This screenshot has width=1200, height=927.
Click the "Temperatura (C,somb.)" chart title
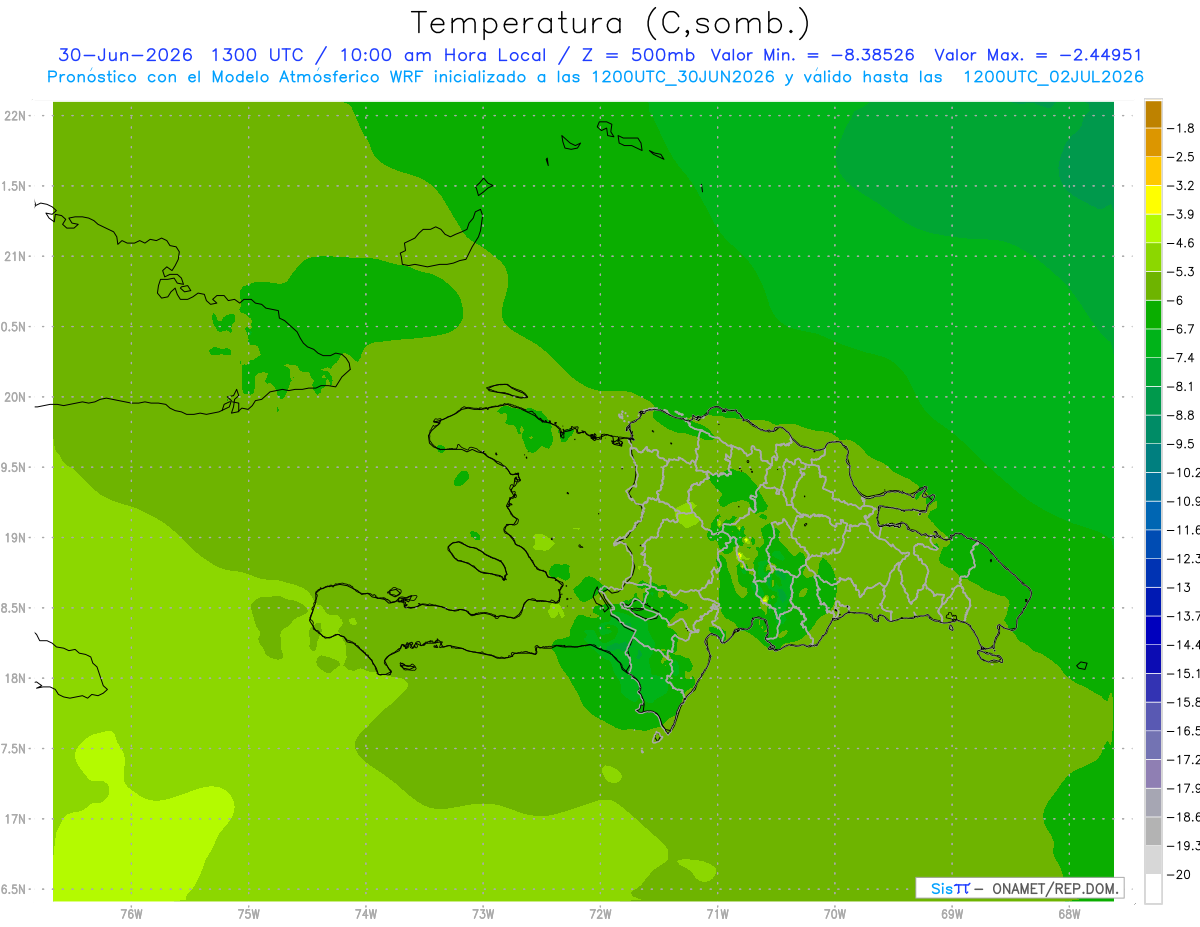(x=611, y=23)
